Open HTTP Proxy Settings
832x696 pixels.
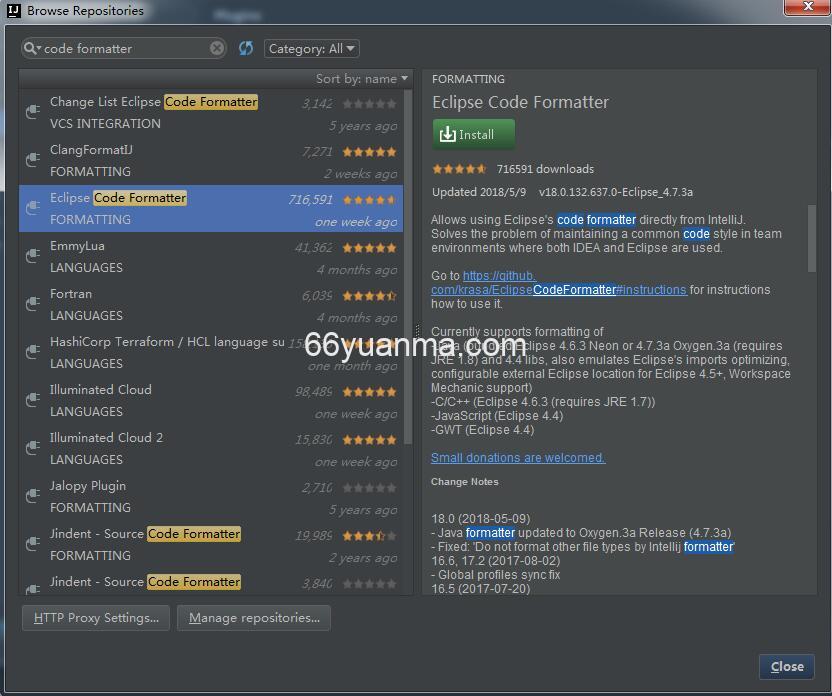[96, 618]
